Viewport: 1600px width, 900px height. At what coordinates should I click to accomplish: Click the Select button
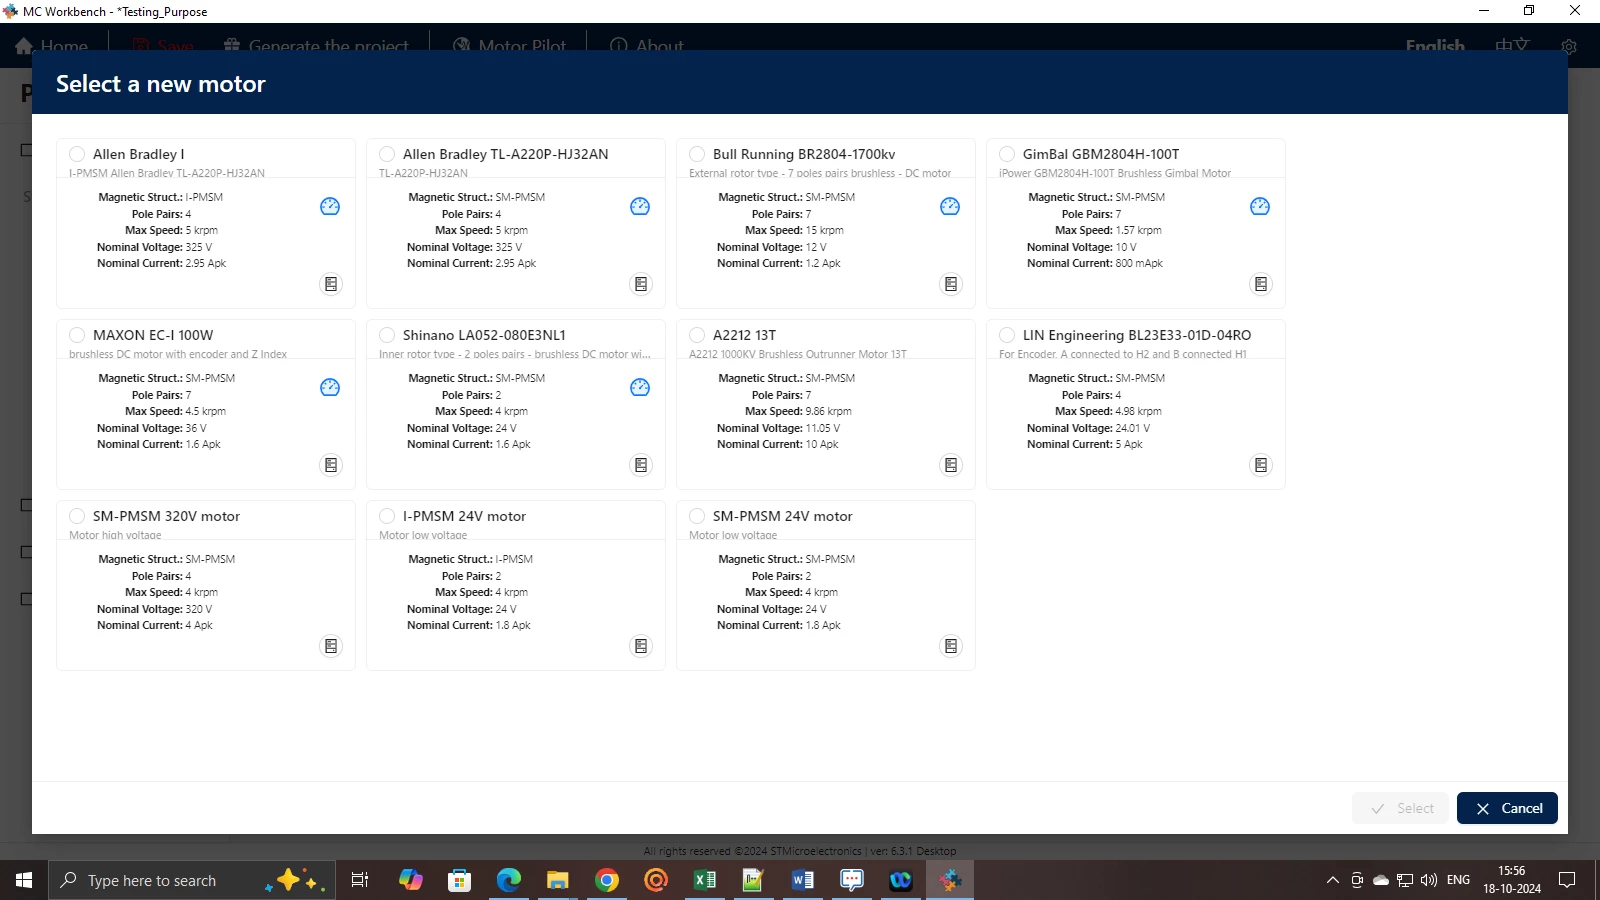pos(1401,808)
